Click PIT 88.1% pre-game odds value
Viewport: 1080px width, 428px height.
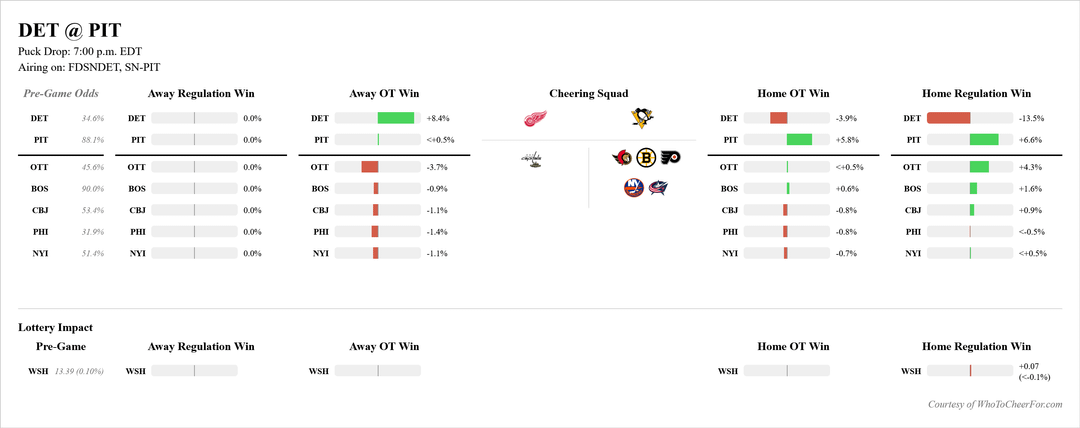[93, 140]
